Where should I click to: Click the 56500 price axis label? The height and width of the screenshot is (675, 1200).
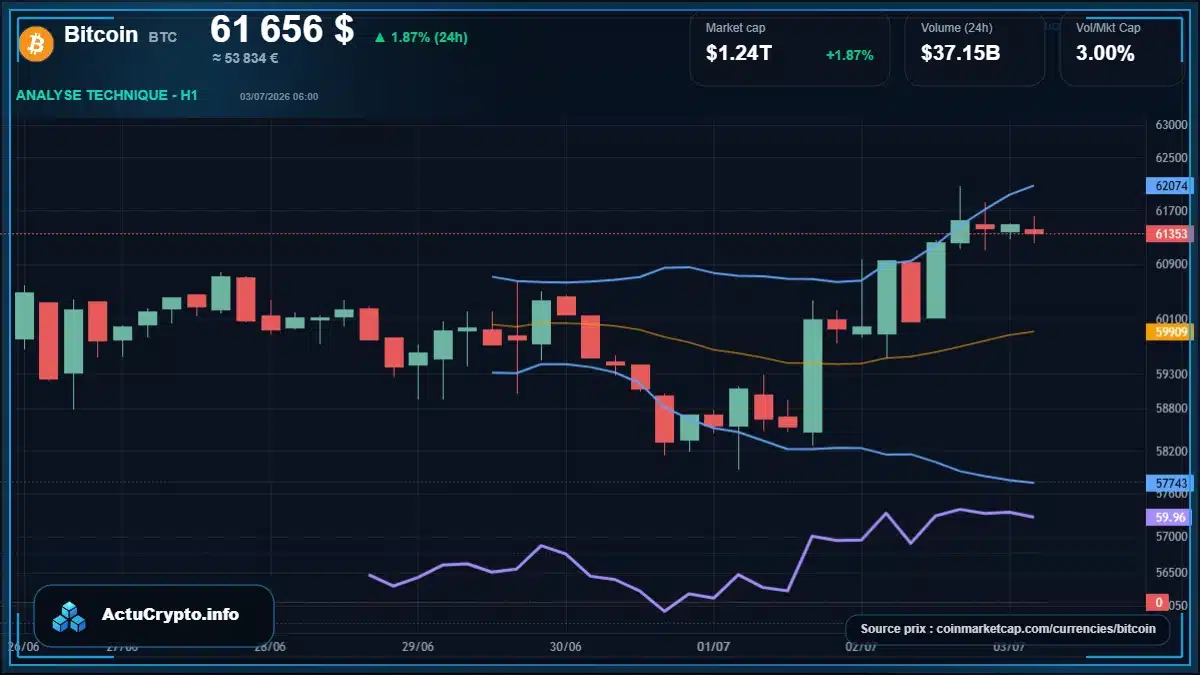(x=1171, y=573)
